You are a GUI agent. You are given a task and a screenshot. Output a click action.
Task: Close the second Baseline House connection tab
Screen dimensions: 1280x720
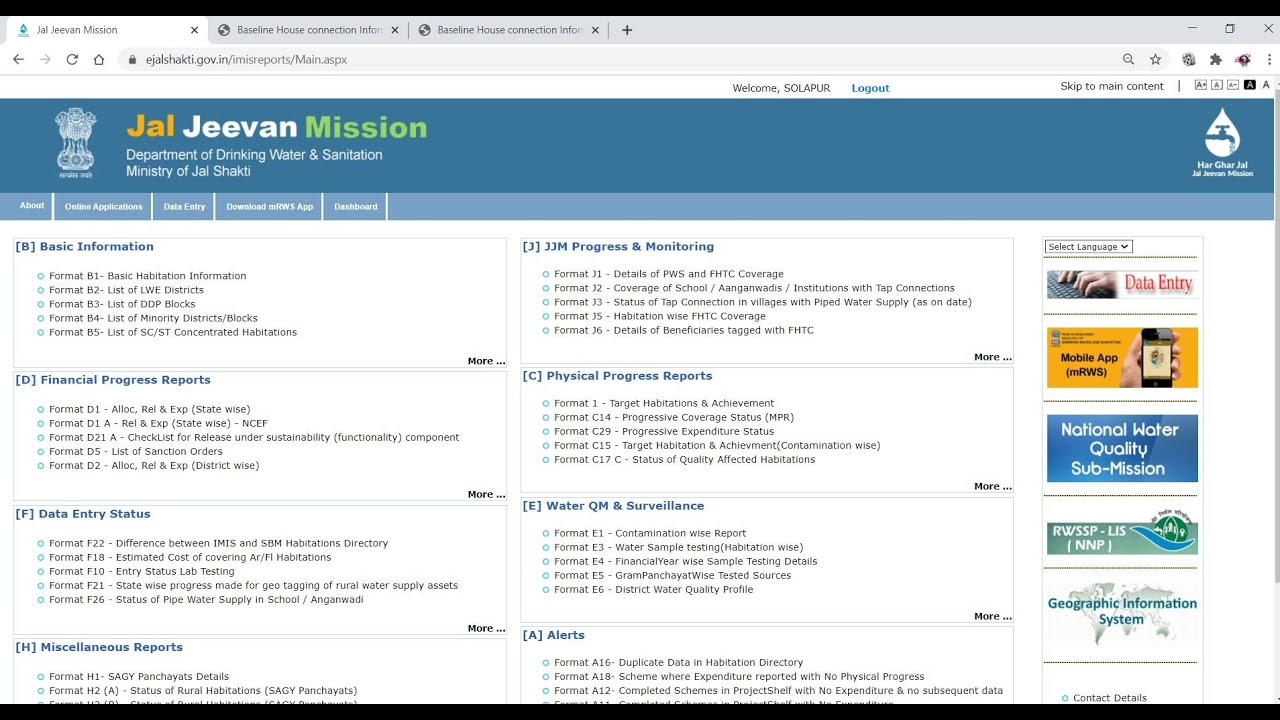(595, 30)
